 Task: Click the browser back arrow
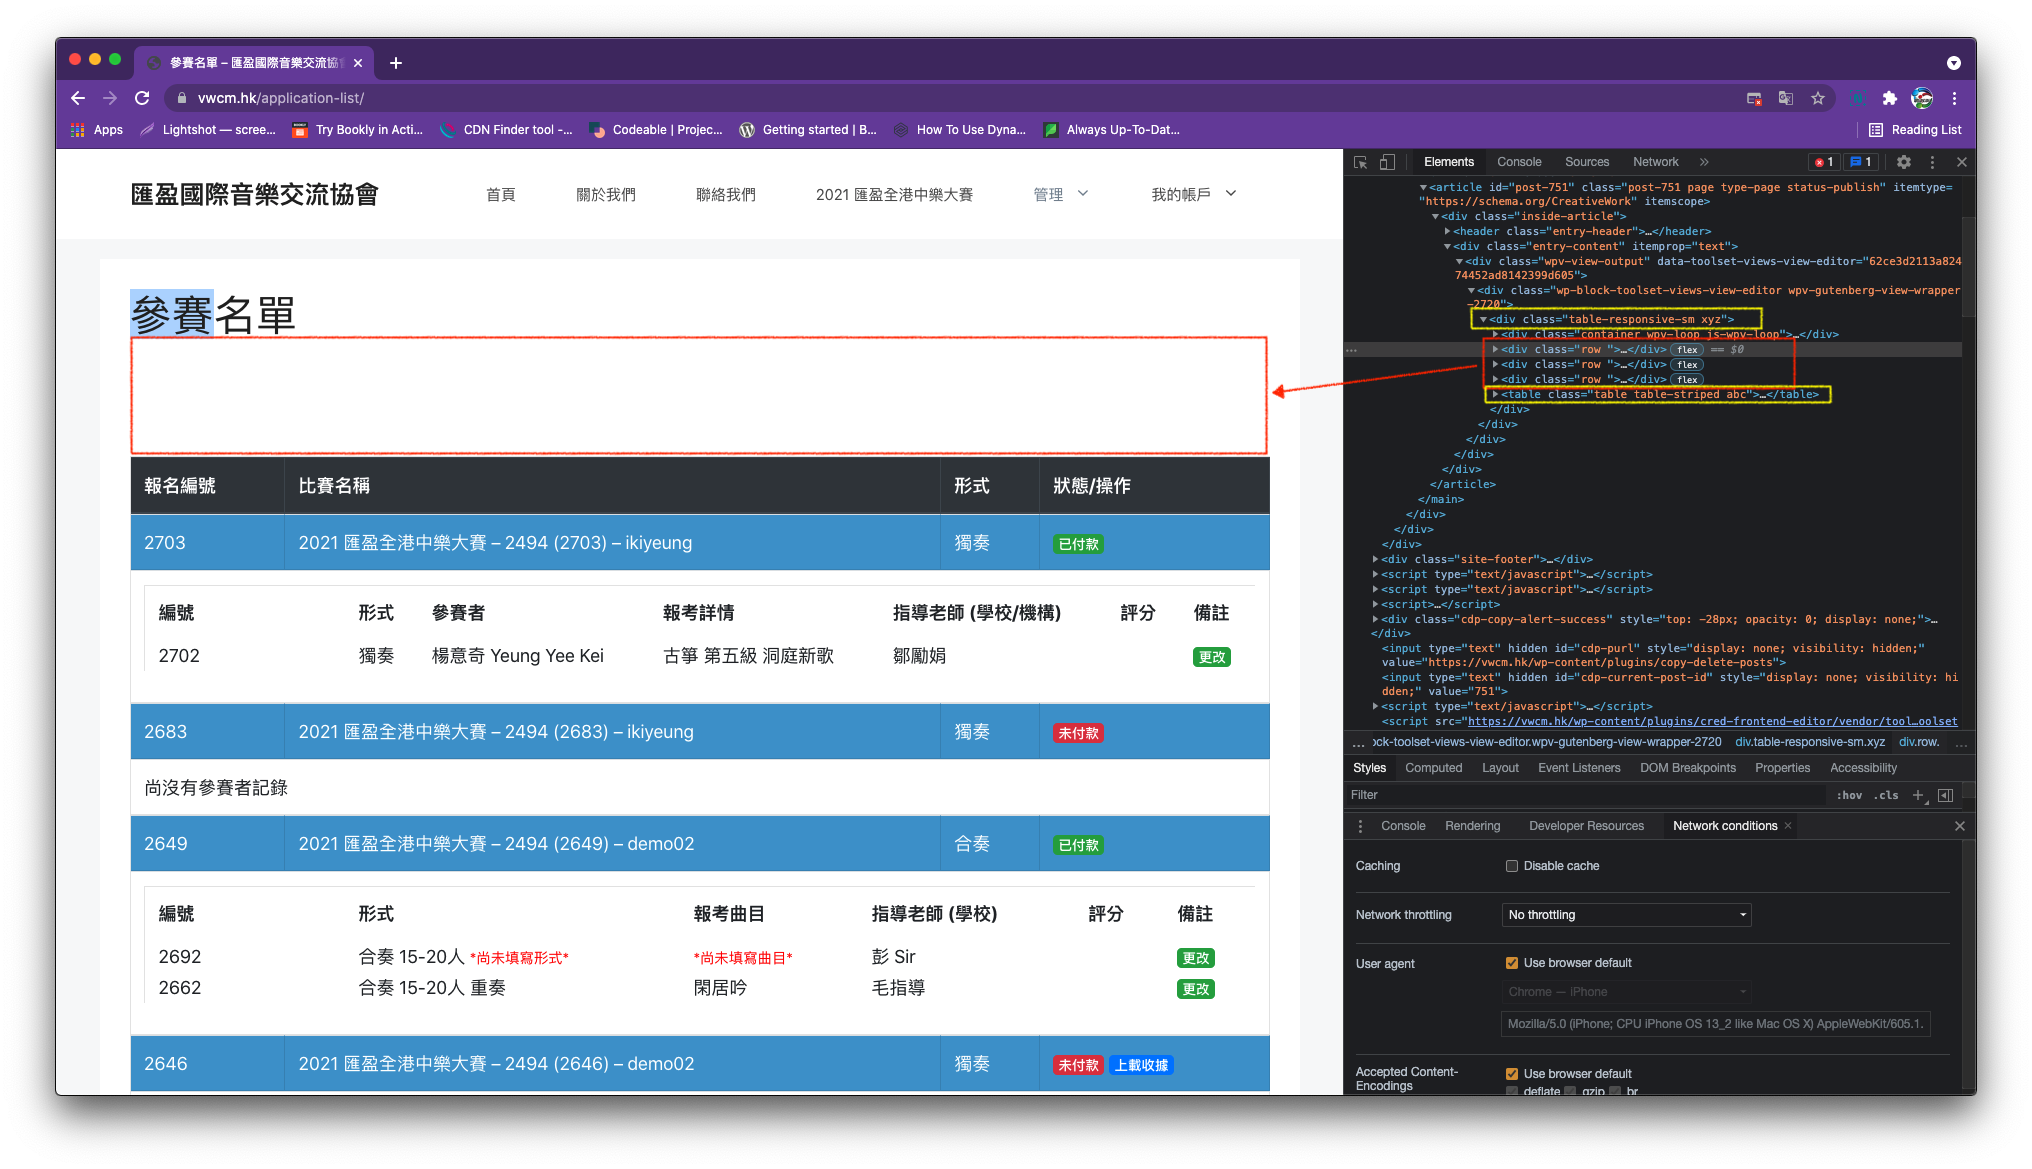click(x=78, y=98)
